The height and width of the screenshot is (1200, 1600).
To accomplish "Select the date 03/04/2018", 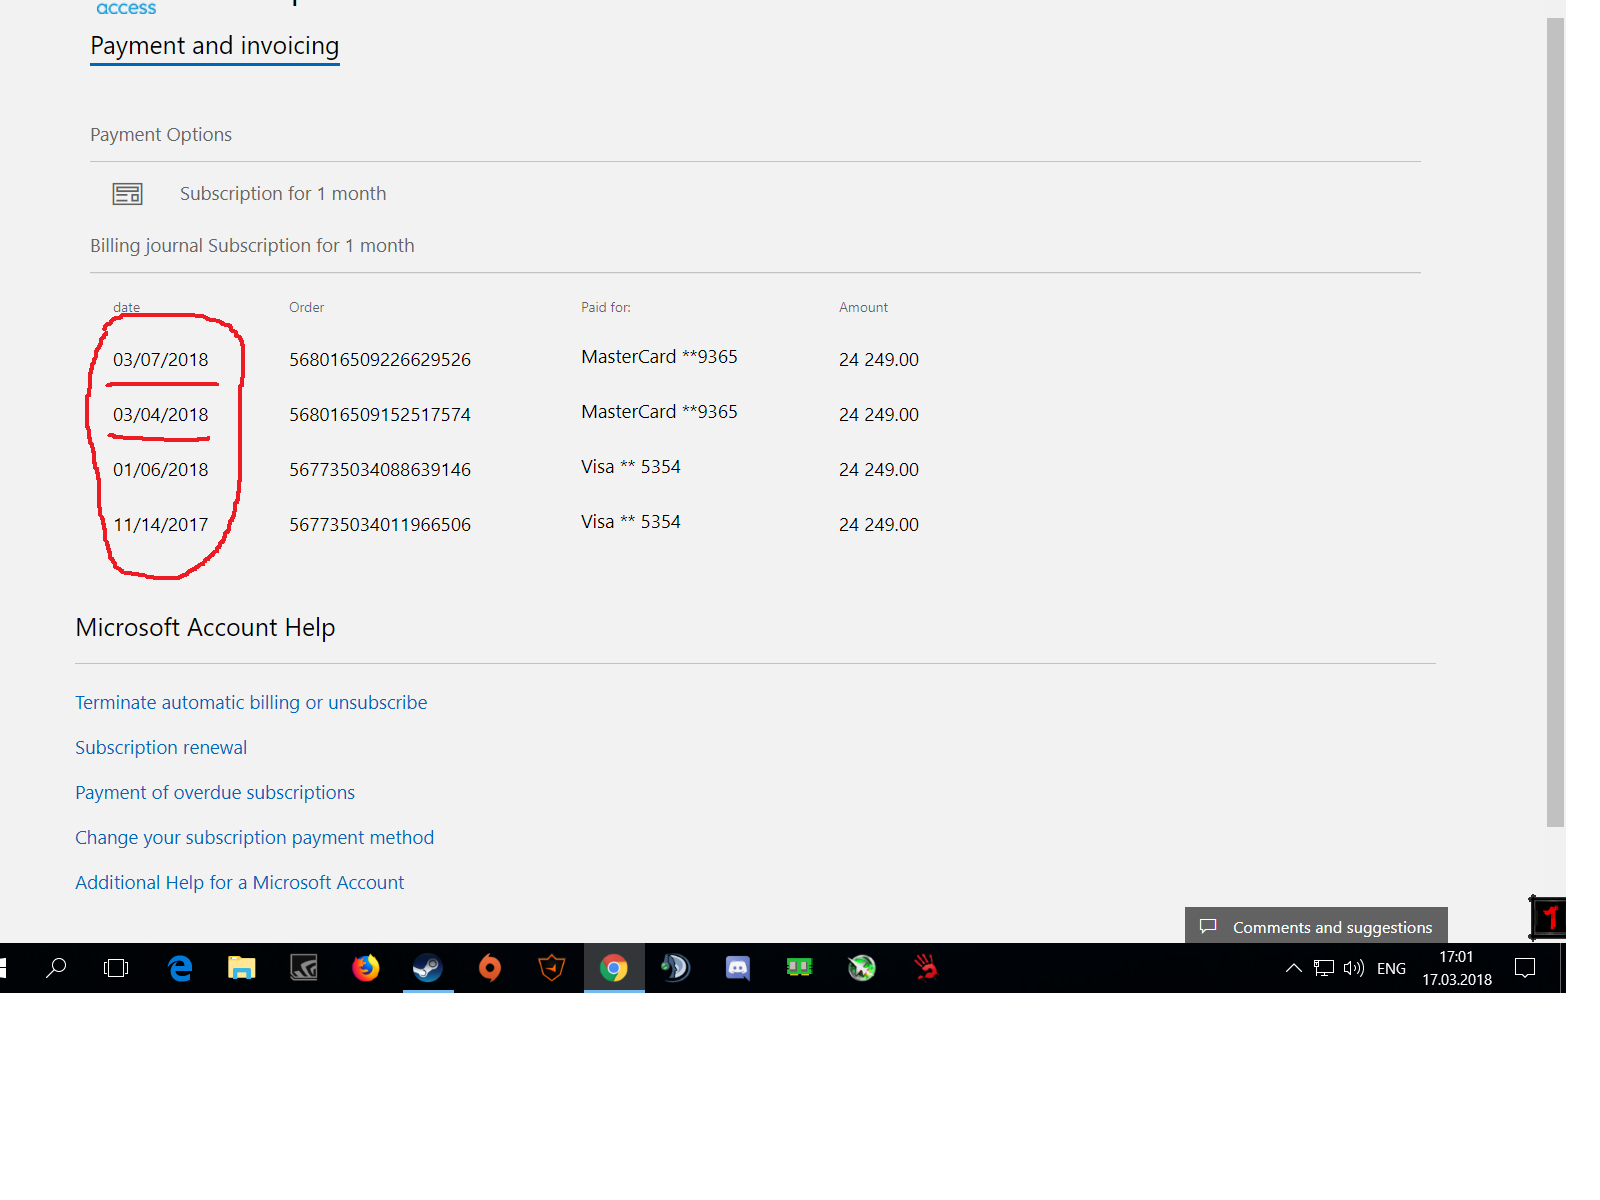I will pos(161,415).
